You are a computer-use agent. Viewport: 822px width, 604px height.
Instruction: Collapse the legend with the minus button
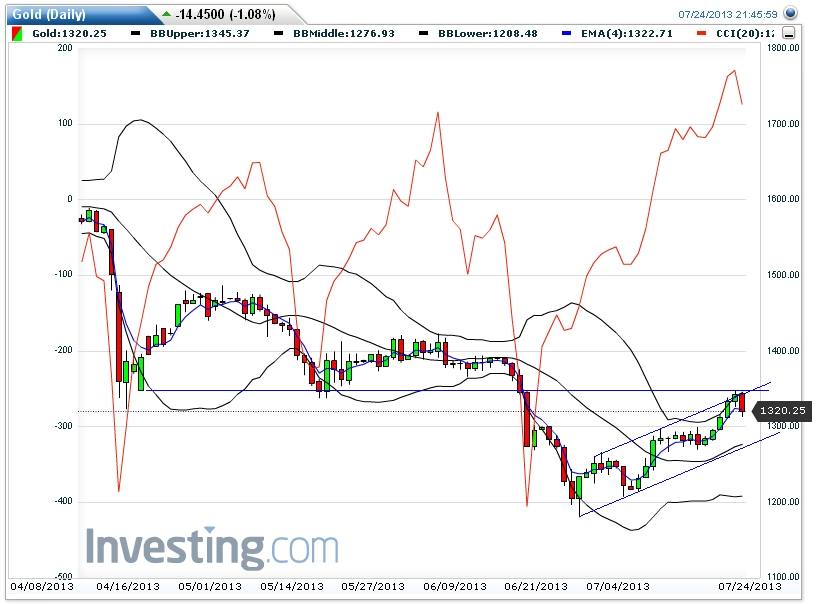[x=789, y=33]
